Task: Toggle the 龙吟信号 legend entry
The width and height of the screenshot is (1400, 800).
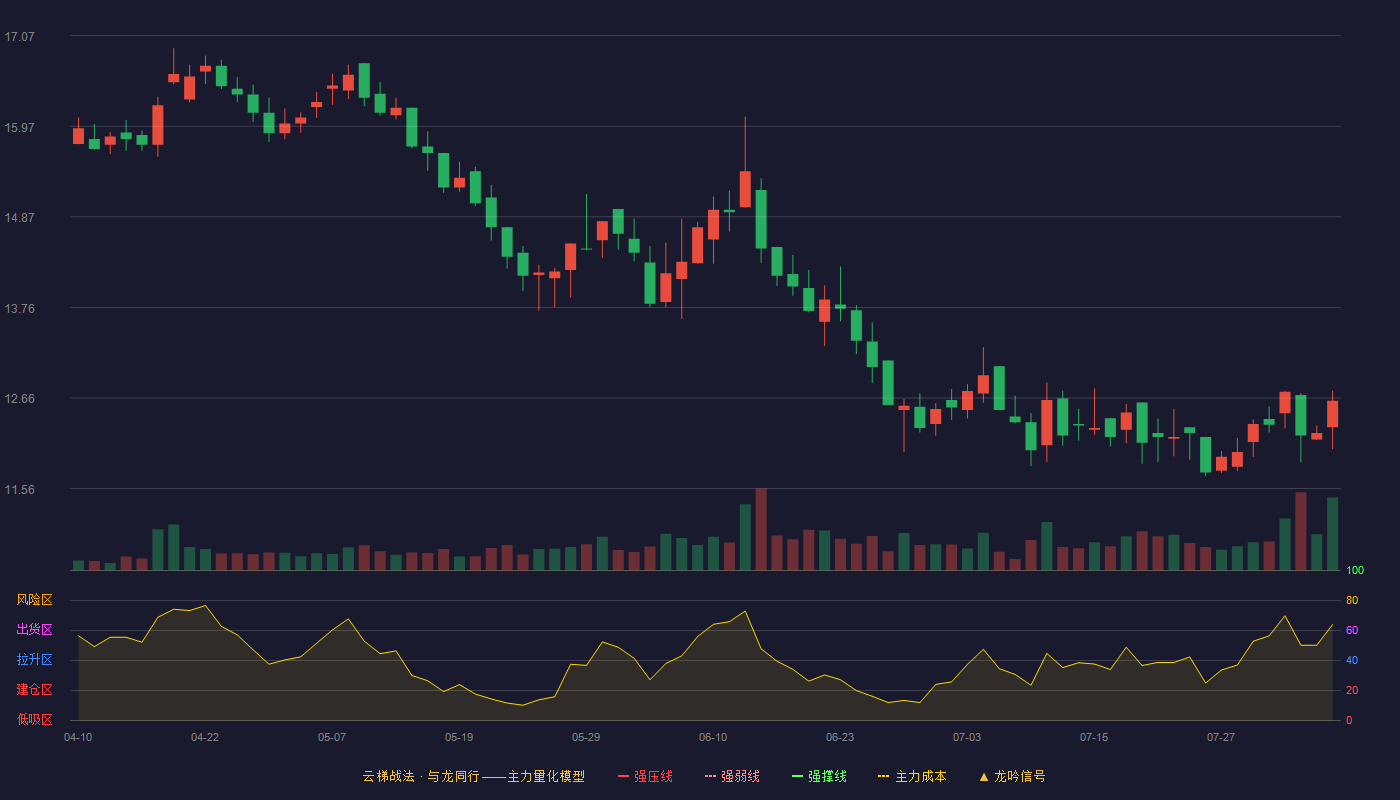Action: pos(1012,776)
